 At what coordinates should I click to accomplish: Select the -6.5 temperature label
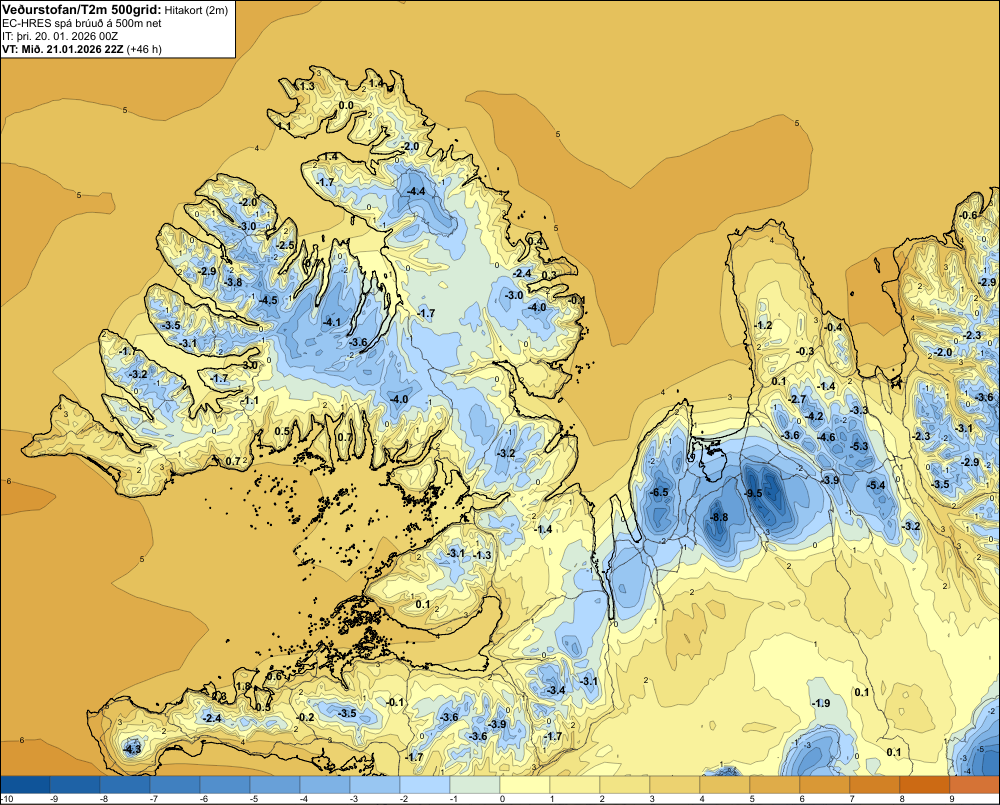click(659, 492)
